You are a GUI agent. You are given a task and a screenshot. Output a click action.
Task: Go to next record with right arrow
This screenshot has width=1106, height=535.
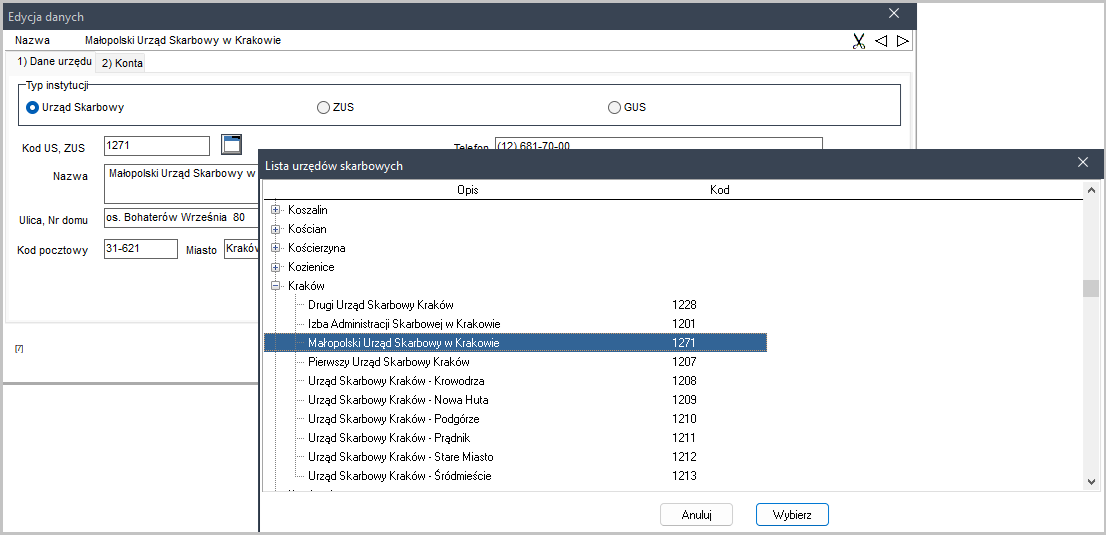pos(902,41)
